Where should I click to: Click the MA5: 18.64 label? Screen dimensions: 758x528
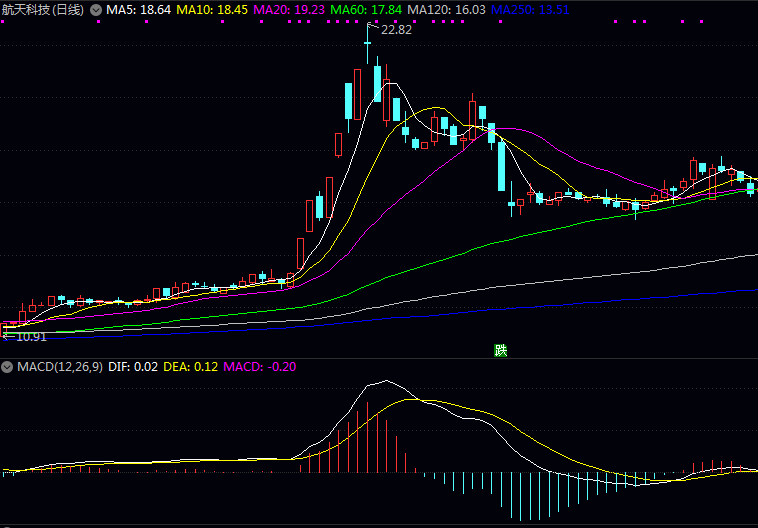[x=138, y=10]
